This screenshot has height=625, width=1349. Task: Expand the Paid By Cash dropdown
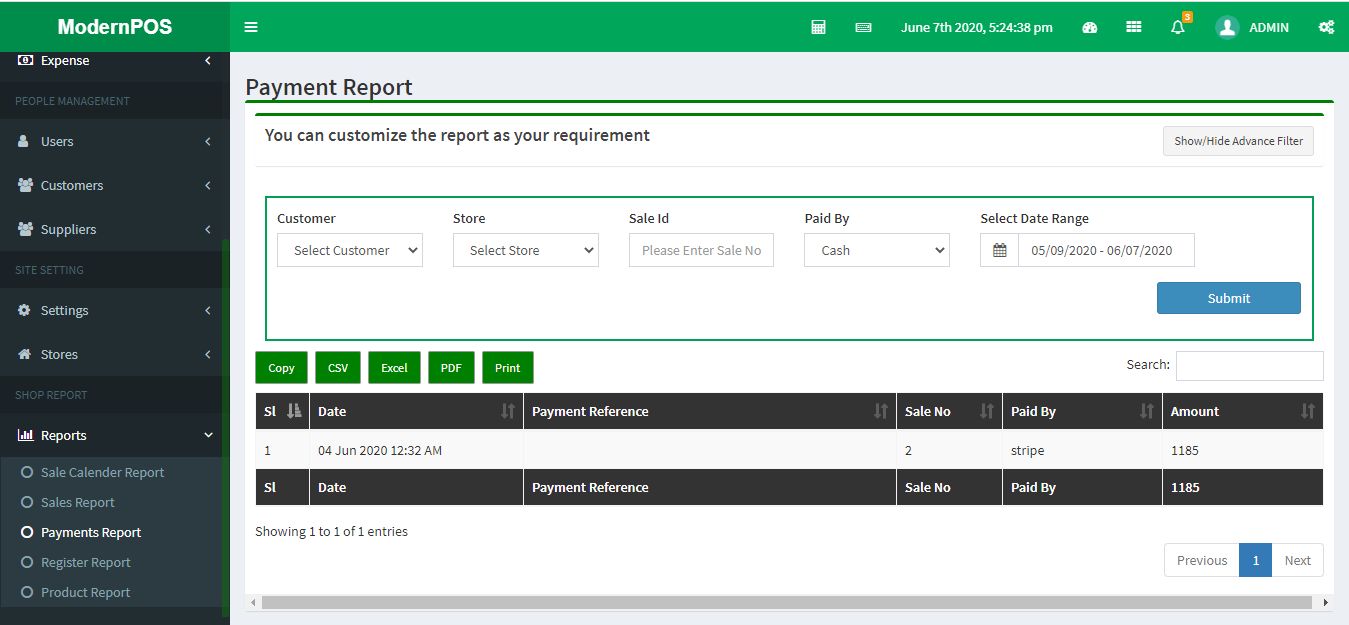click(876, 250)
